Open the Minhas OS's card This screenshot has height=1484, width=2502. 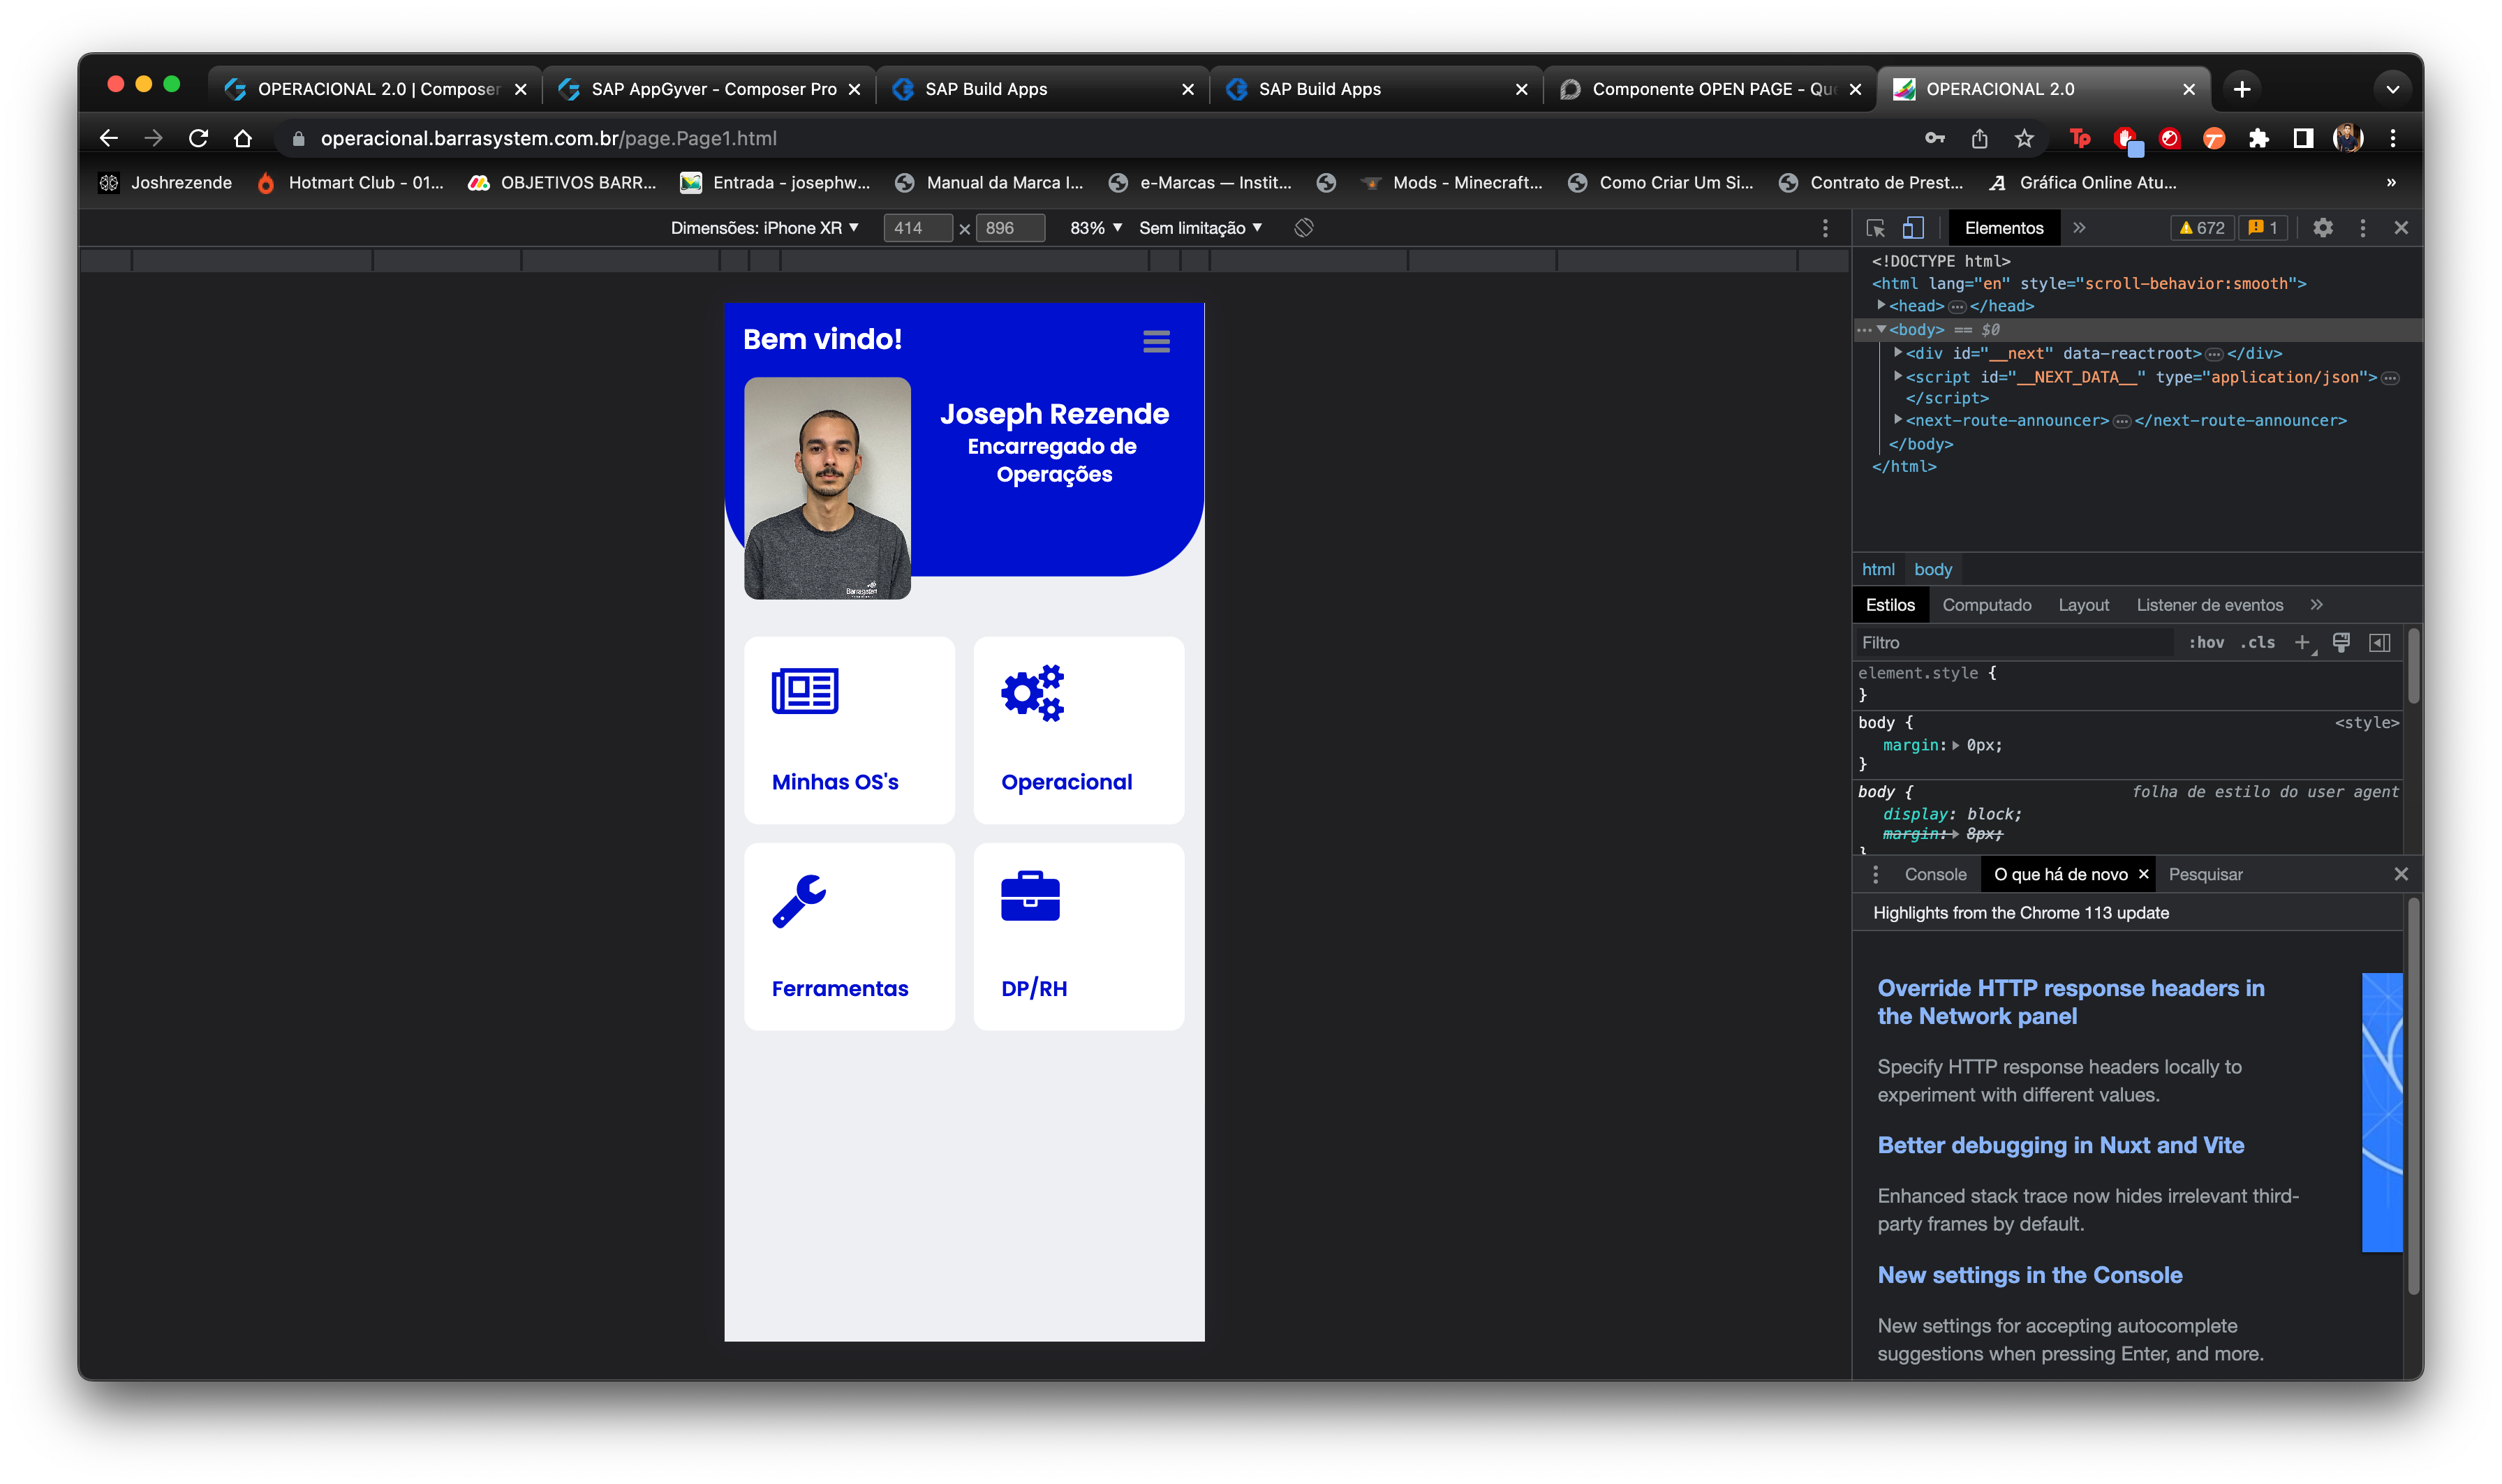click(x=849, y=730)
